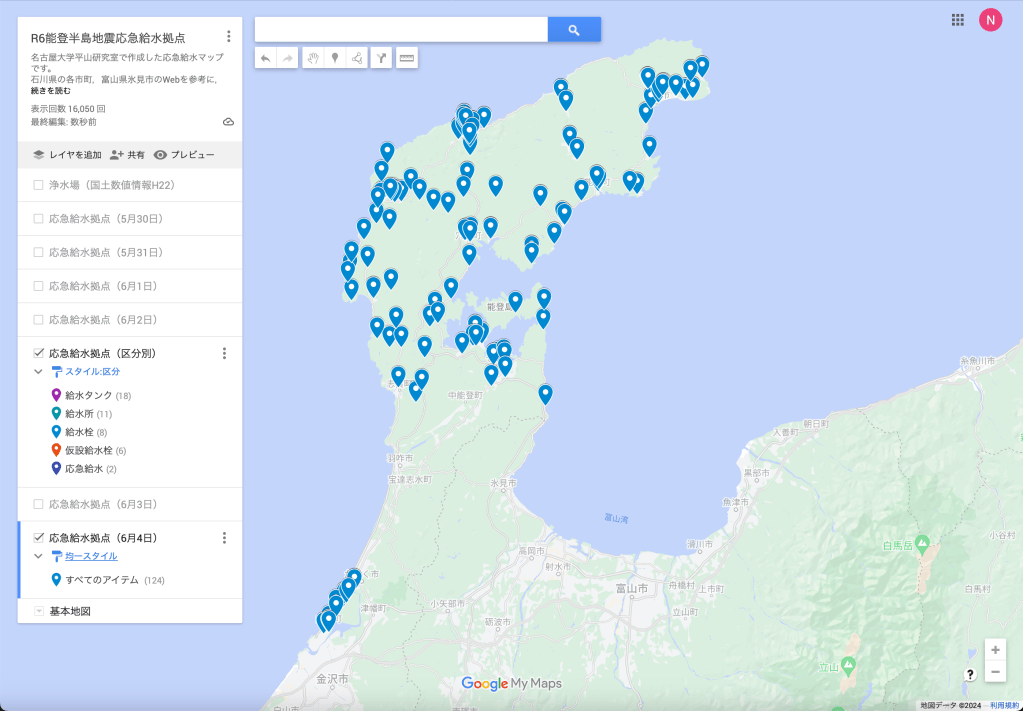The width and height of the screenshot is (1023, 711).
Task: Select the add marker tool
Action: point(335,59)
